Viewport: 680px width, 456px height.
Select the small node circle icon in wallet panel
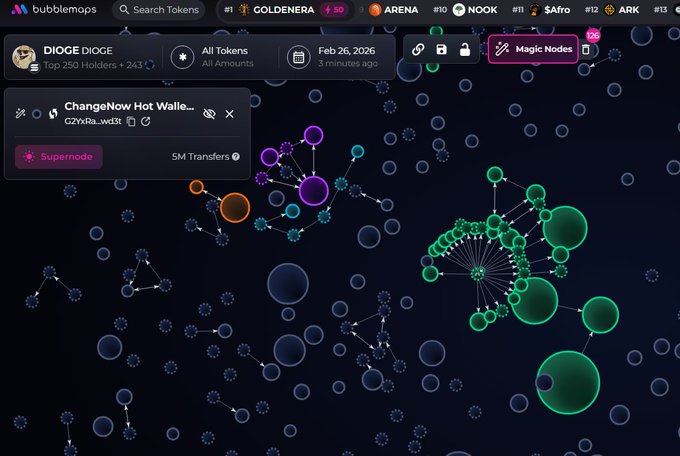[x=37, y=114]
